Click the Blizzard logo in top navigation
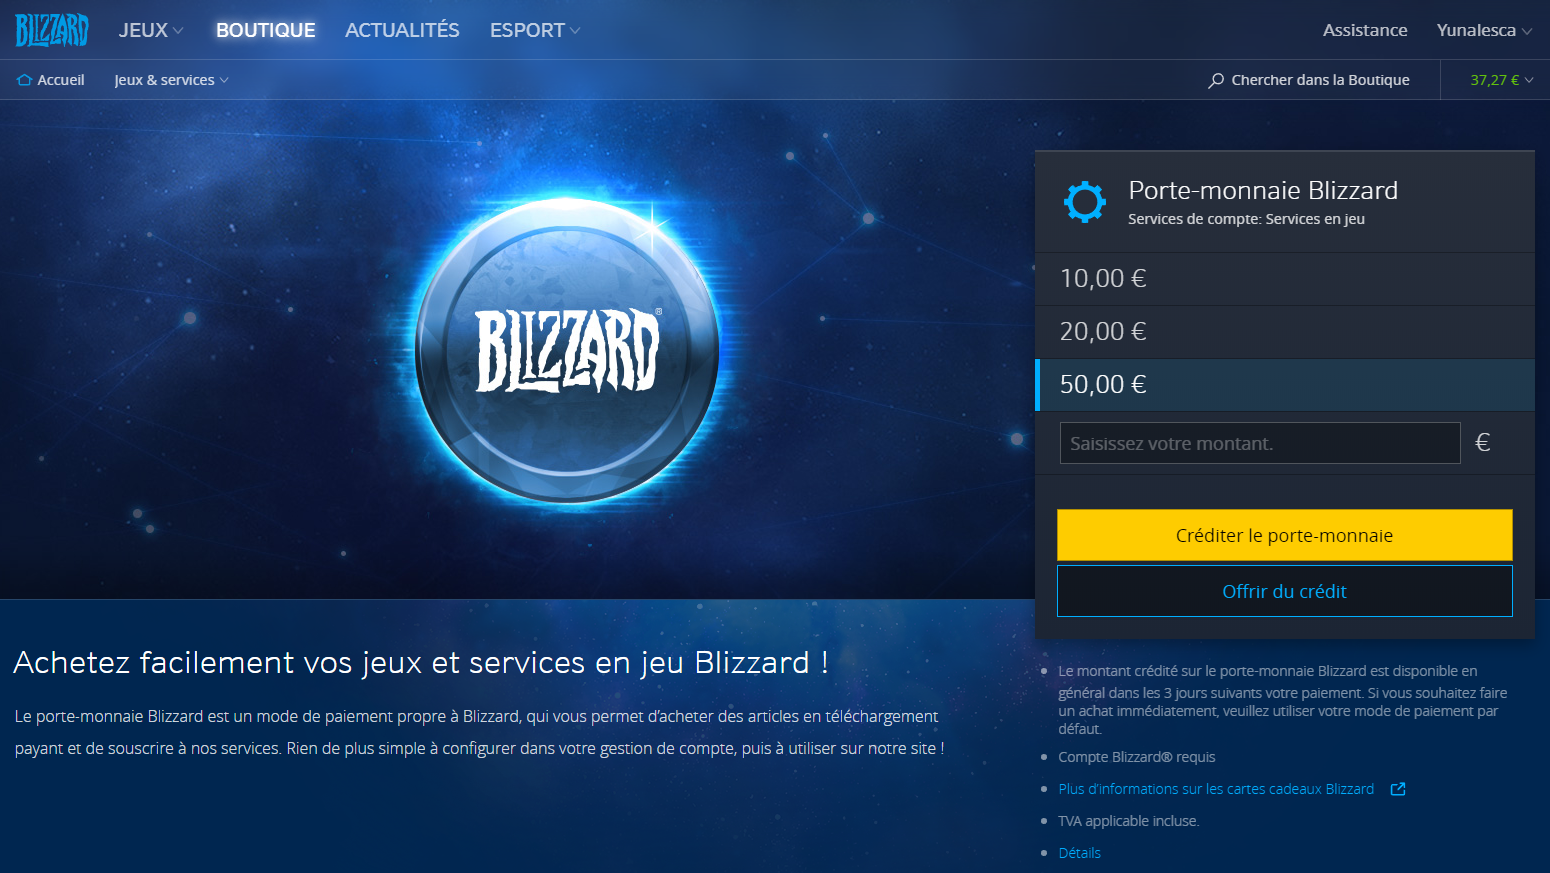 point(52,30)
